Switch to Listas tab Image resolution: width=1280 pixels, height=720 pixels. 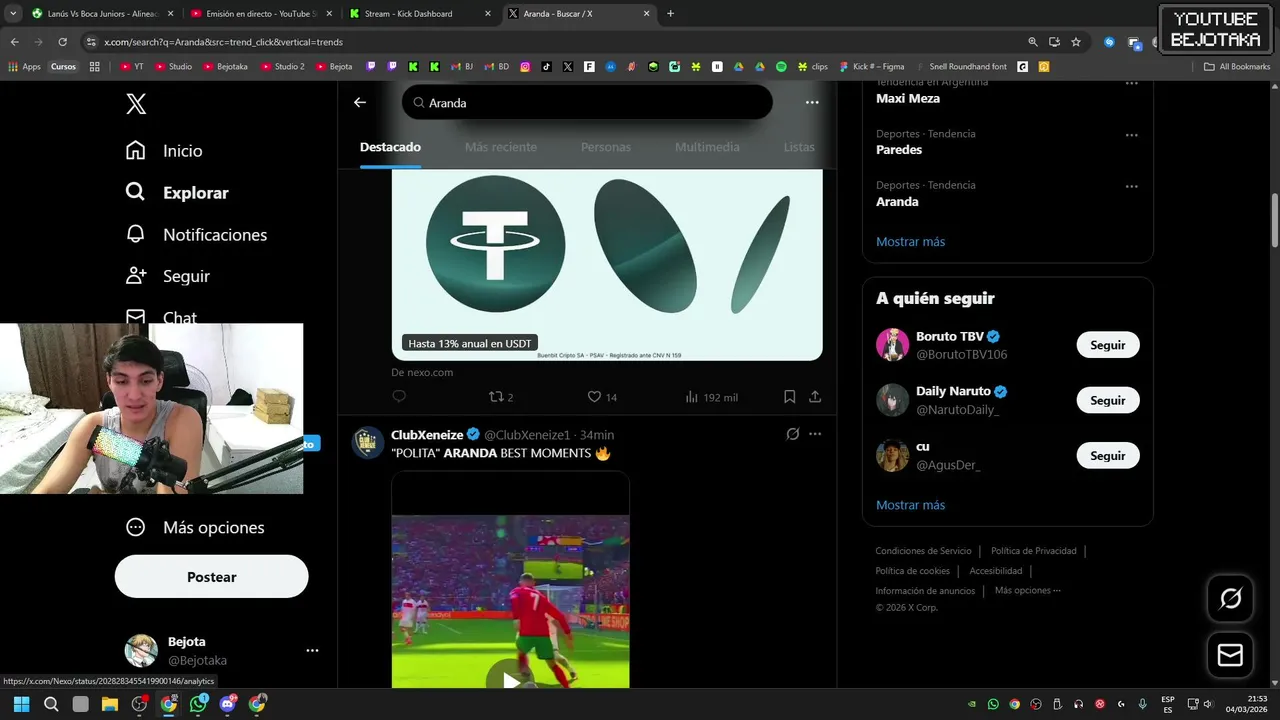point(799,147)
